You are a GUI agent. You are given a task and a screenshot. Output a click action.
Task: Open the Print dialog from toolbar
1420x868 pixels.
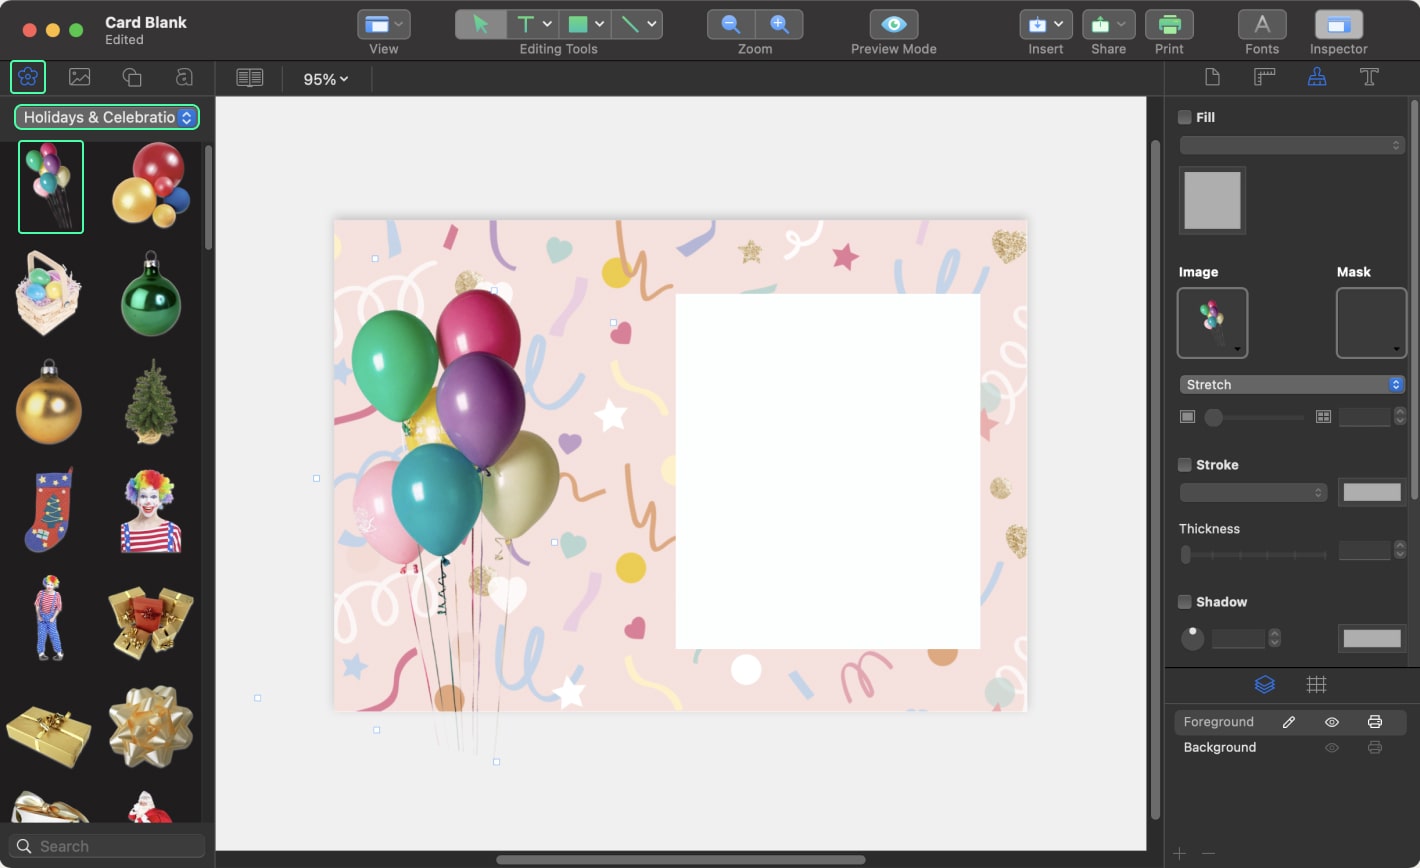click(1168, 24)
